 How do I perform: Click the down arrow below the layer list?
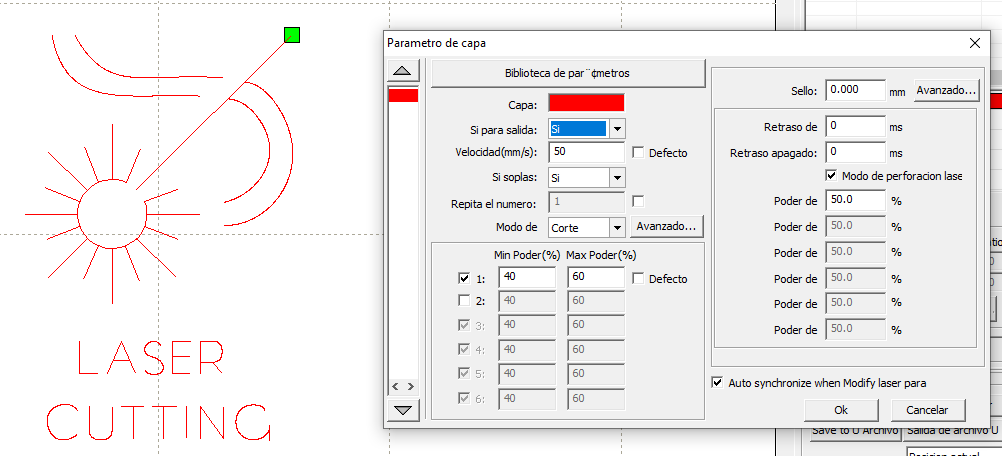point(403,410)
